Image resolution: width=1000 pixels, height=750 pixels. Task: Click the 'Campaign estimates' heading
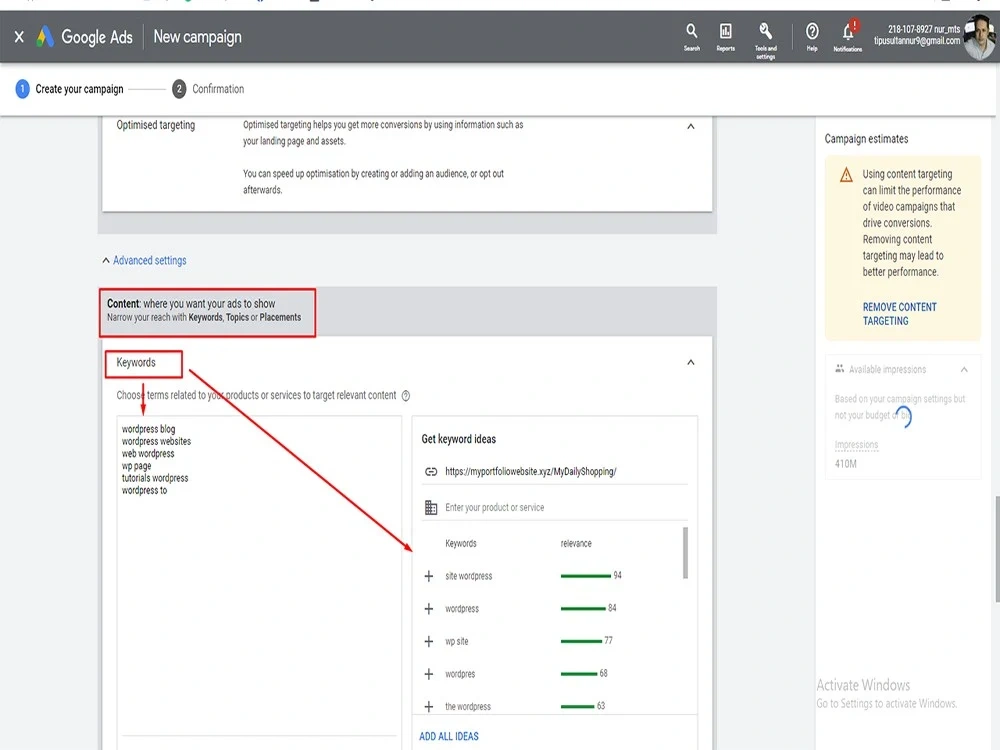click(x=866, y=138)
